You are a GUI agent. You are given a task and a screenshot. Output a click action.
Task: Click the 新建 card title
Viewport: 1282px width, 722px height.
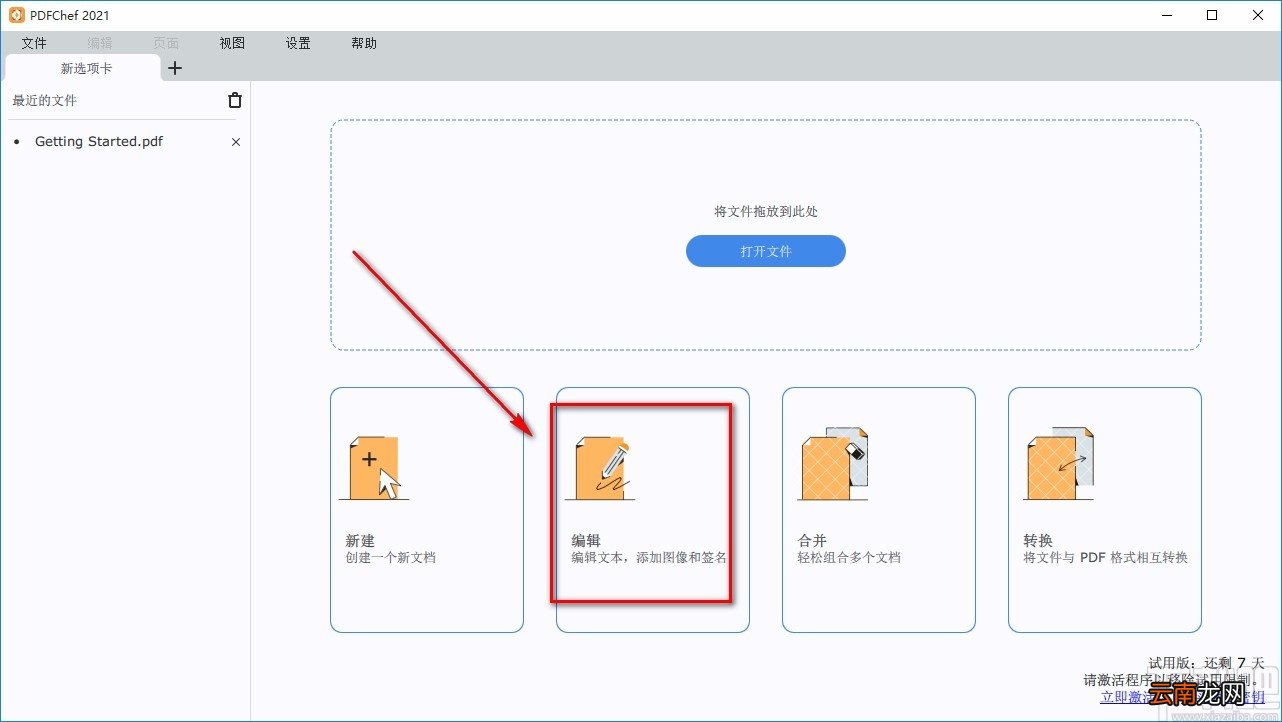coord(360,540)
